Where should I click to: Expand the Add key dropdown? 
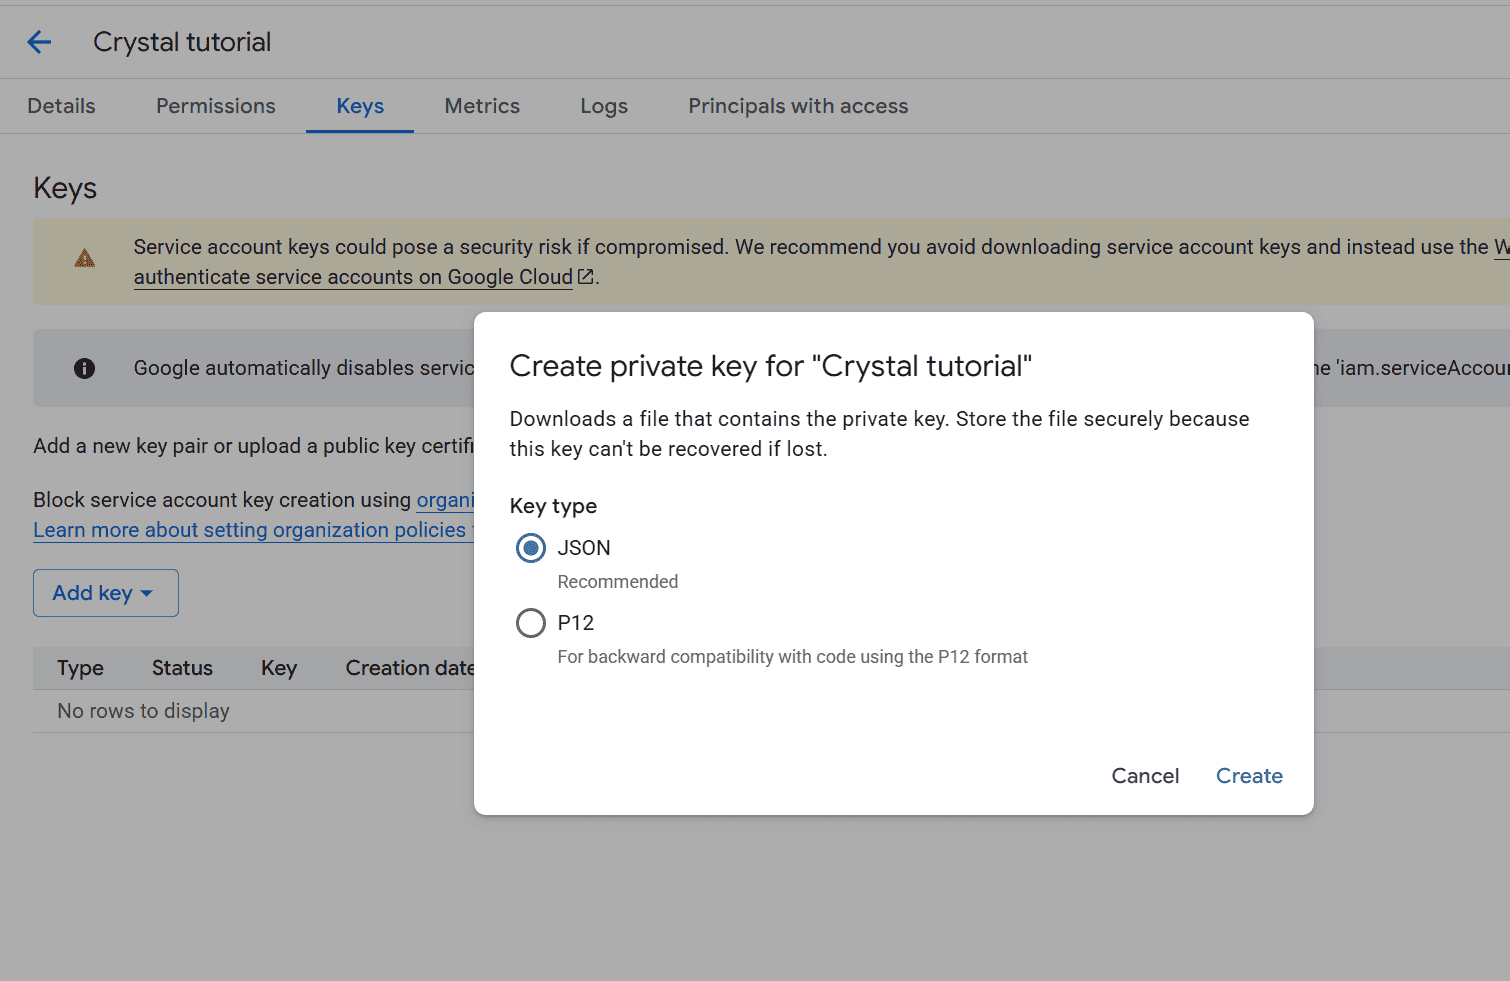click(106, 593)
